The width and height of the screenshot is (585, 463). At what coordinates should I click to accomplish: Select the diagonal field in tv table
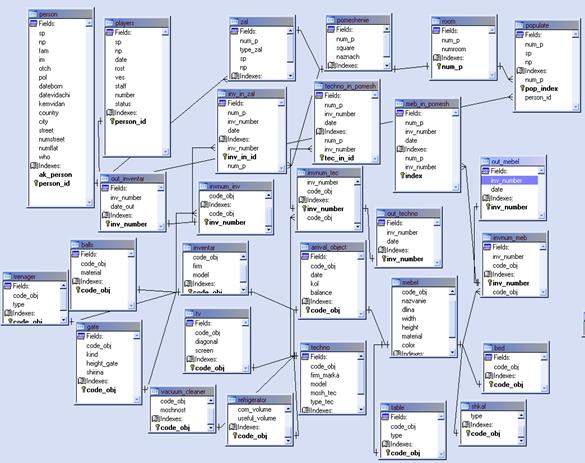click(206, 341)
